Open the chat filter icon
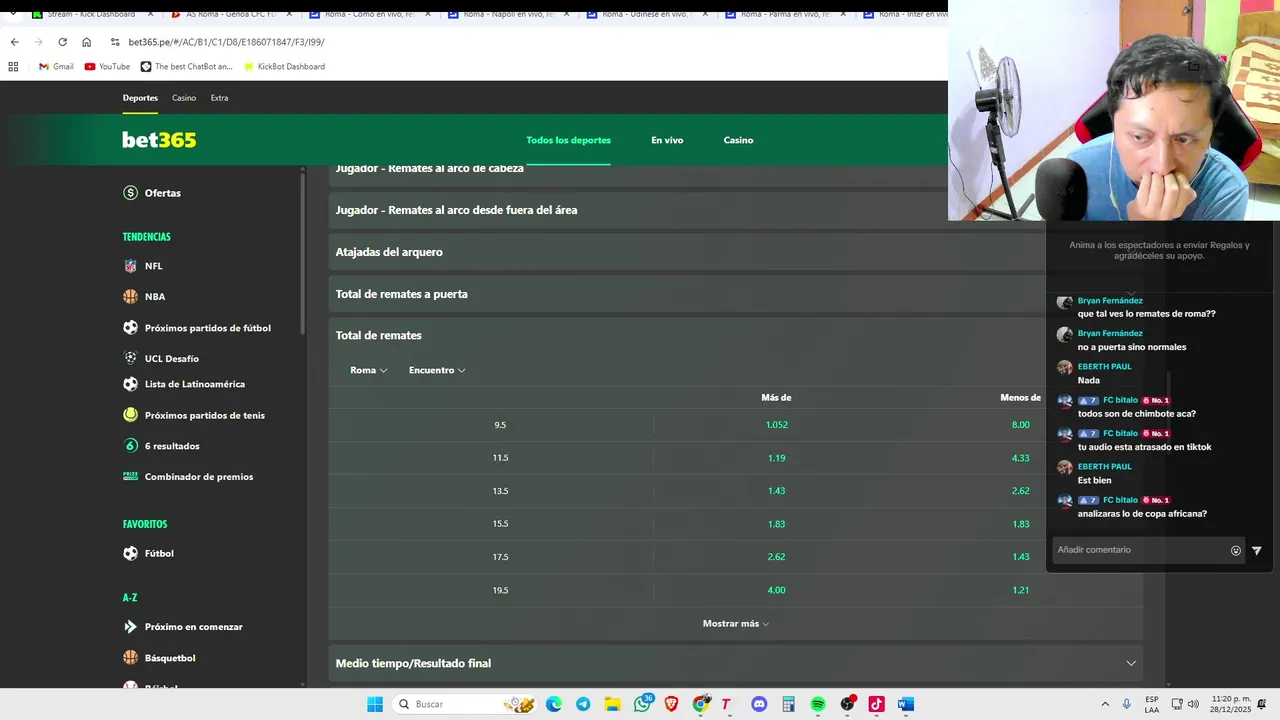Viewport: 1280px width, 720px height. [1257, 550]
